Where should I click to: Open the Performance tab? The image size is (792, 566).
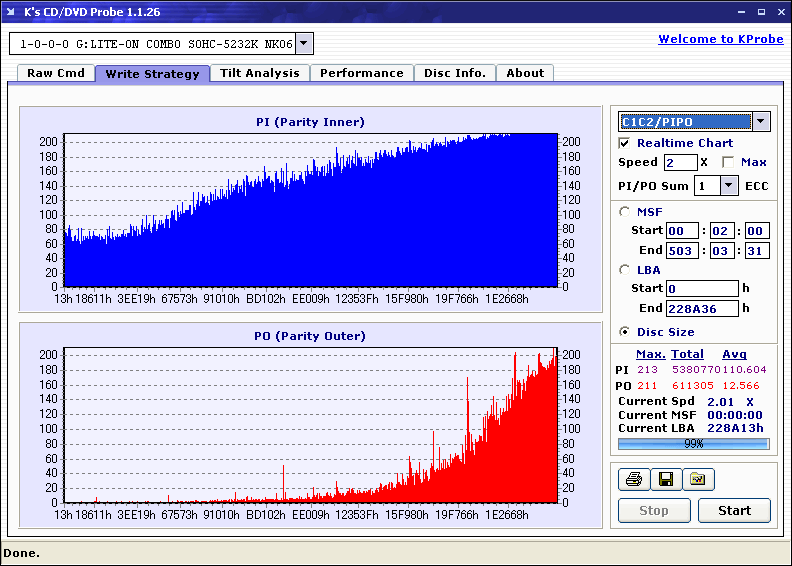[362, 73]
